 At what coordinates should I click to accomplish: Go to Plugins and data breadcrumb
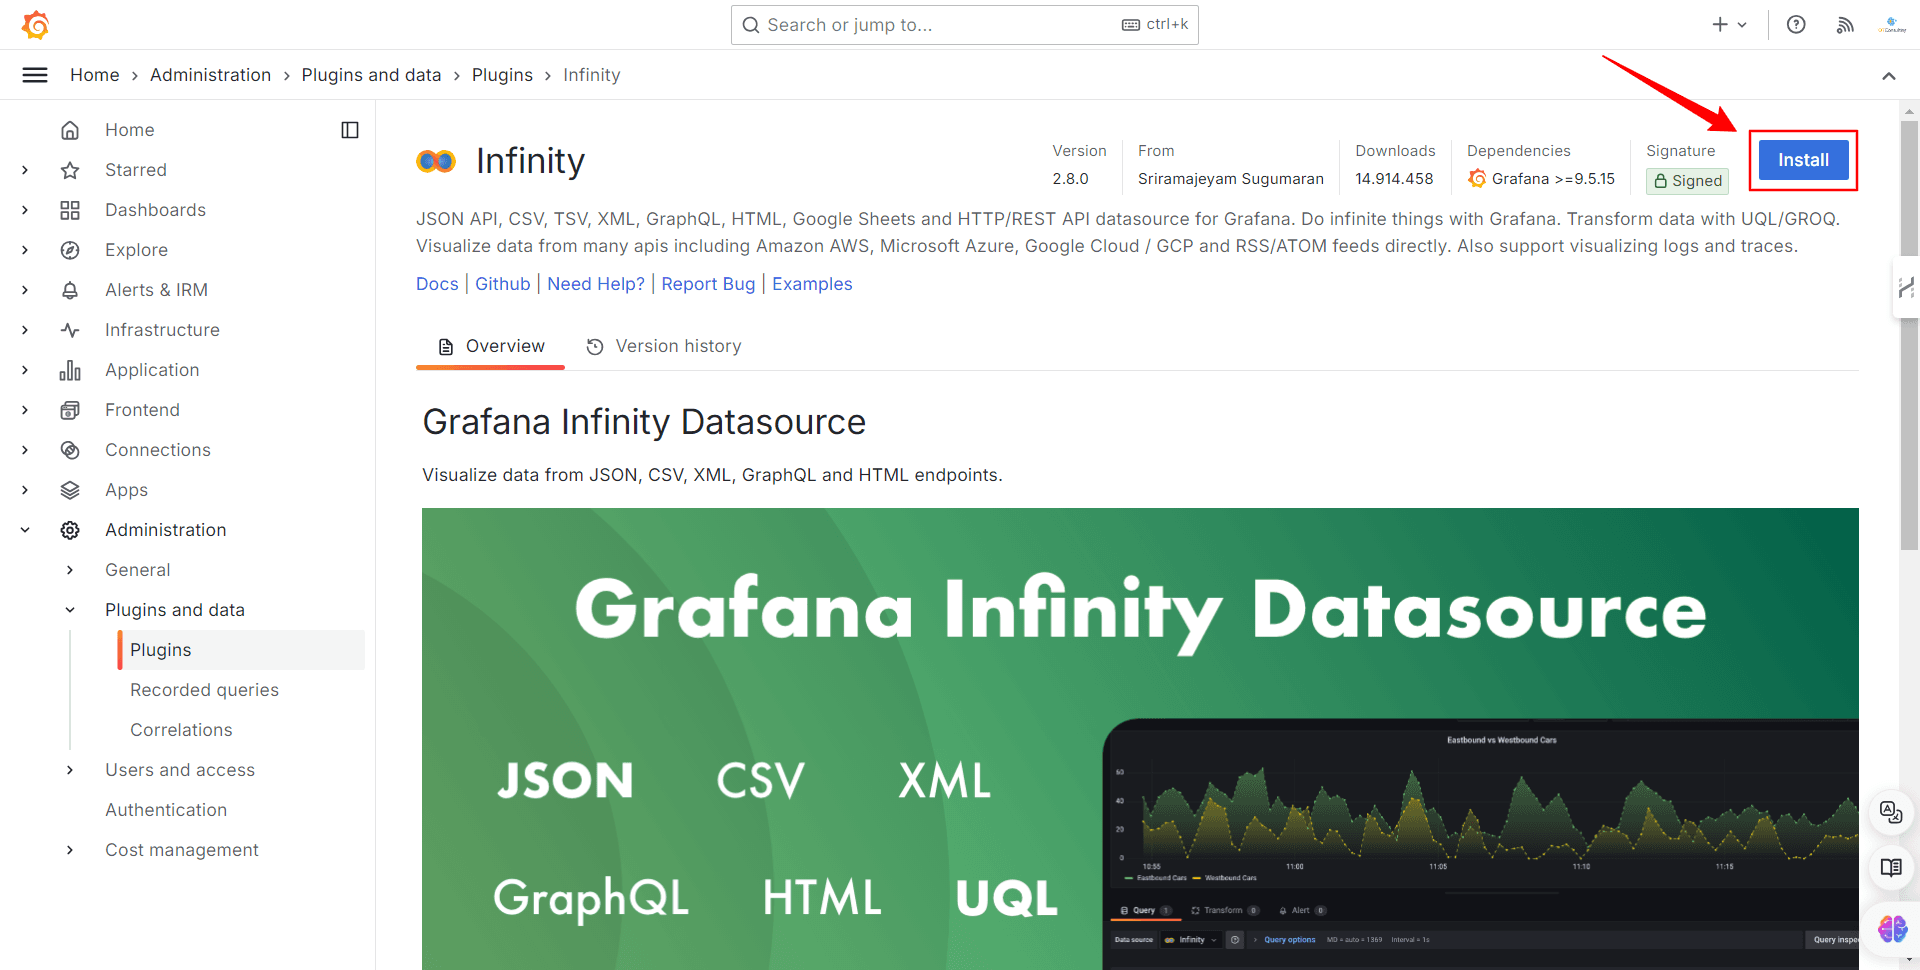(x=371, y=75)
